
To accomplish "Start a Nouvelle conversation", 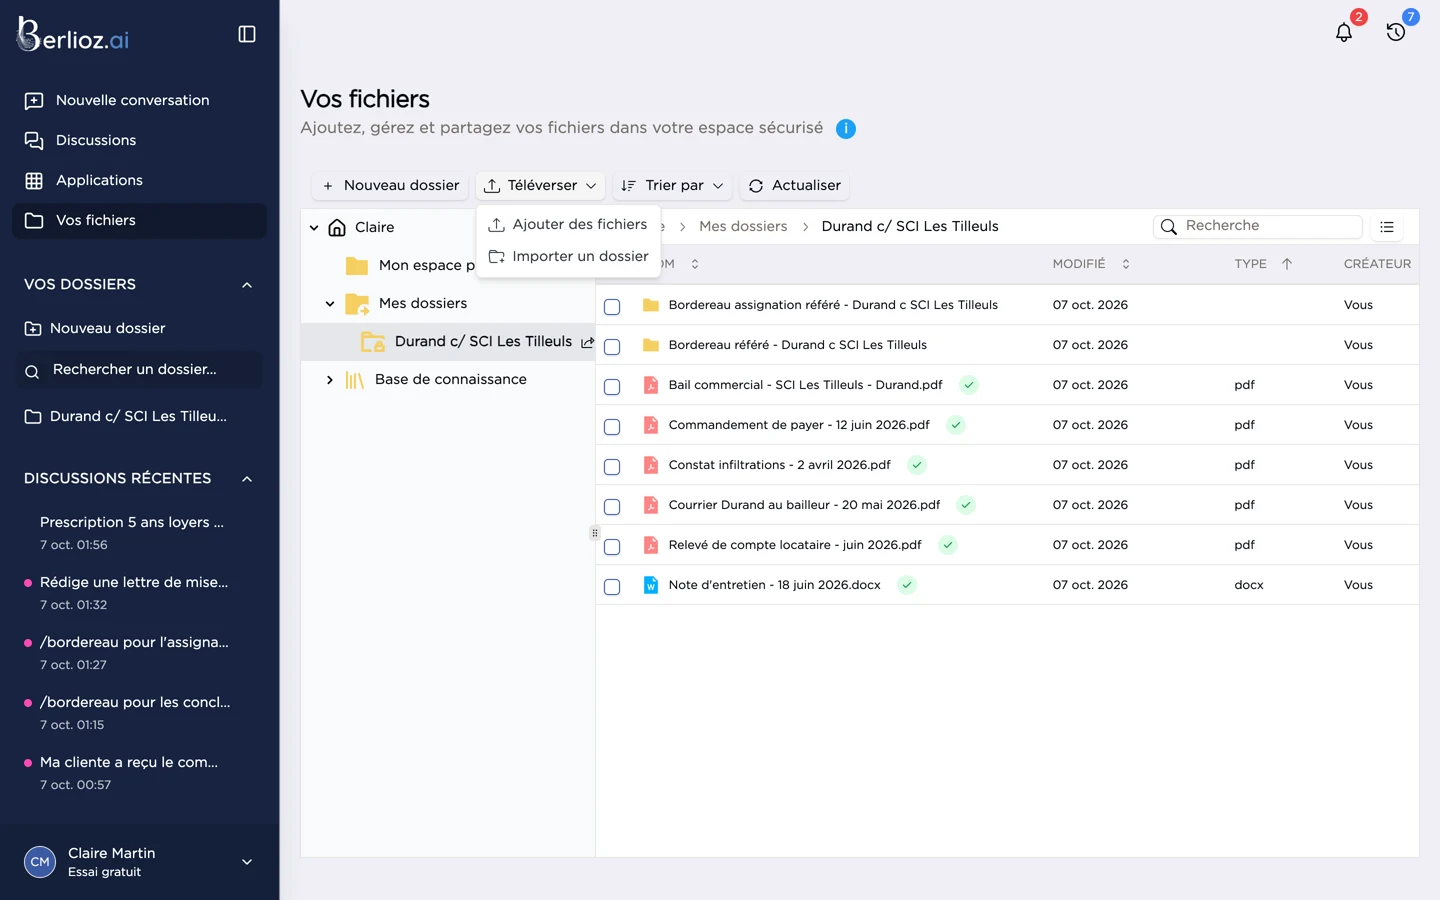I will [x=139, y=101].
